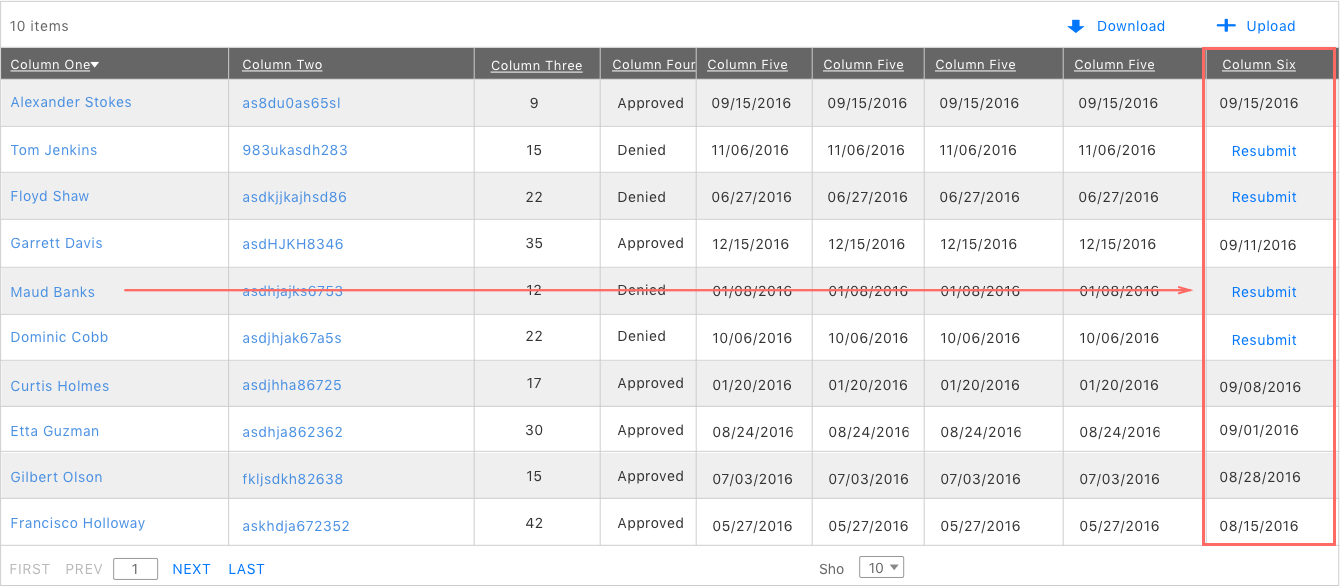Open the Etta Guzman record
The height and width of the screenshot is (586, 1340).
(x=55, y=431)
